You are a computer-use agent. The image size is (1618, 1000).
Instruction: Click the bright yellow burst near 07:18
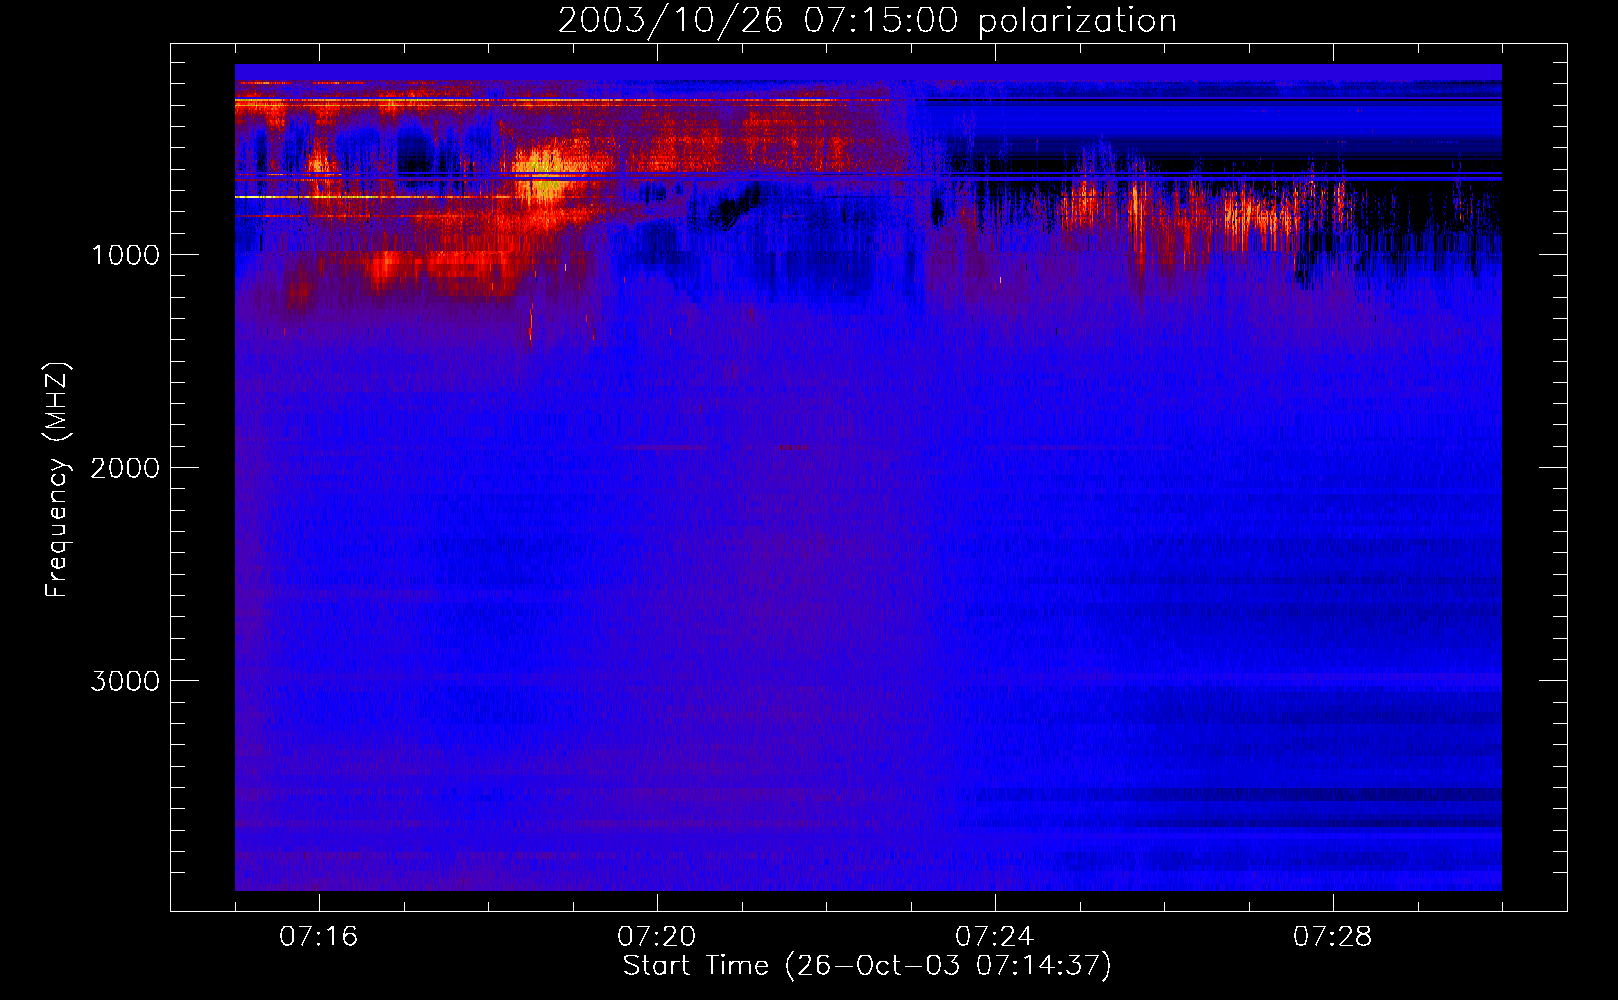pyautogui.click(x=545, y=175)
